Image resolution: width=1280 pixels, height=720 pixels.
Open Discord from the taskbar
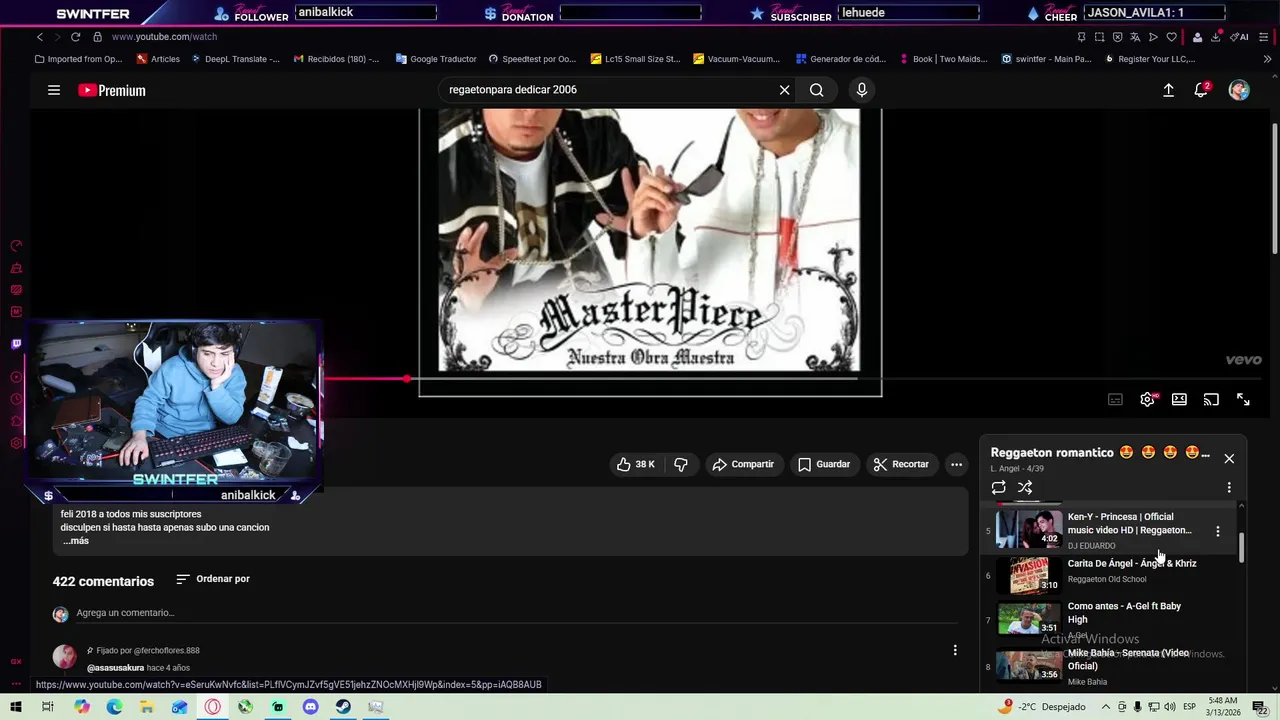click(310, 707)
